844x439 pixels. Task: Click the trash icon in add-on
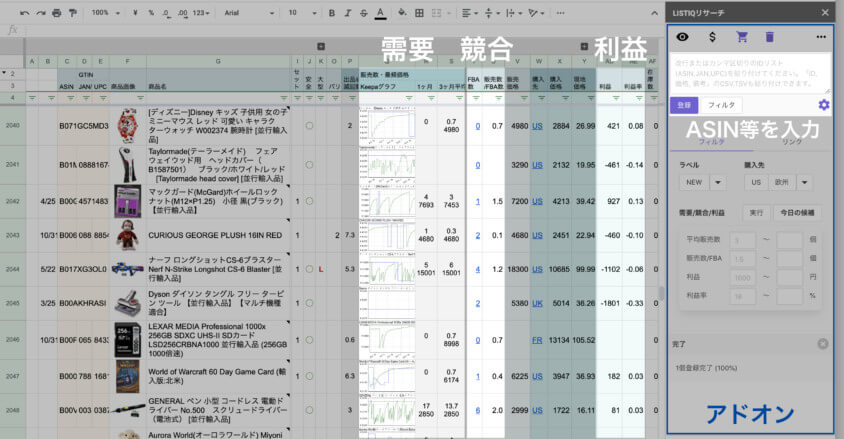(x=770, y=37)
